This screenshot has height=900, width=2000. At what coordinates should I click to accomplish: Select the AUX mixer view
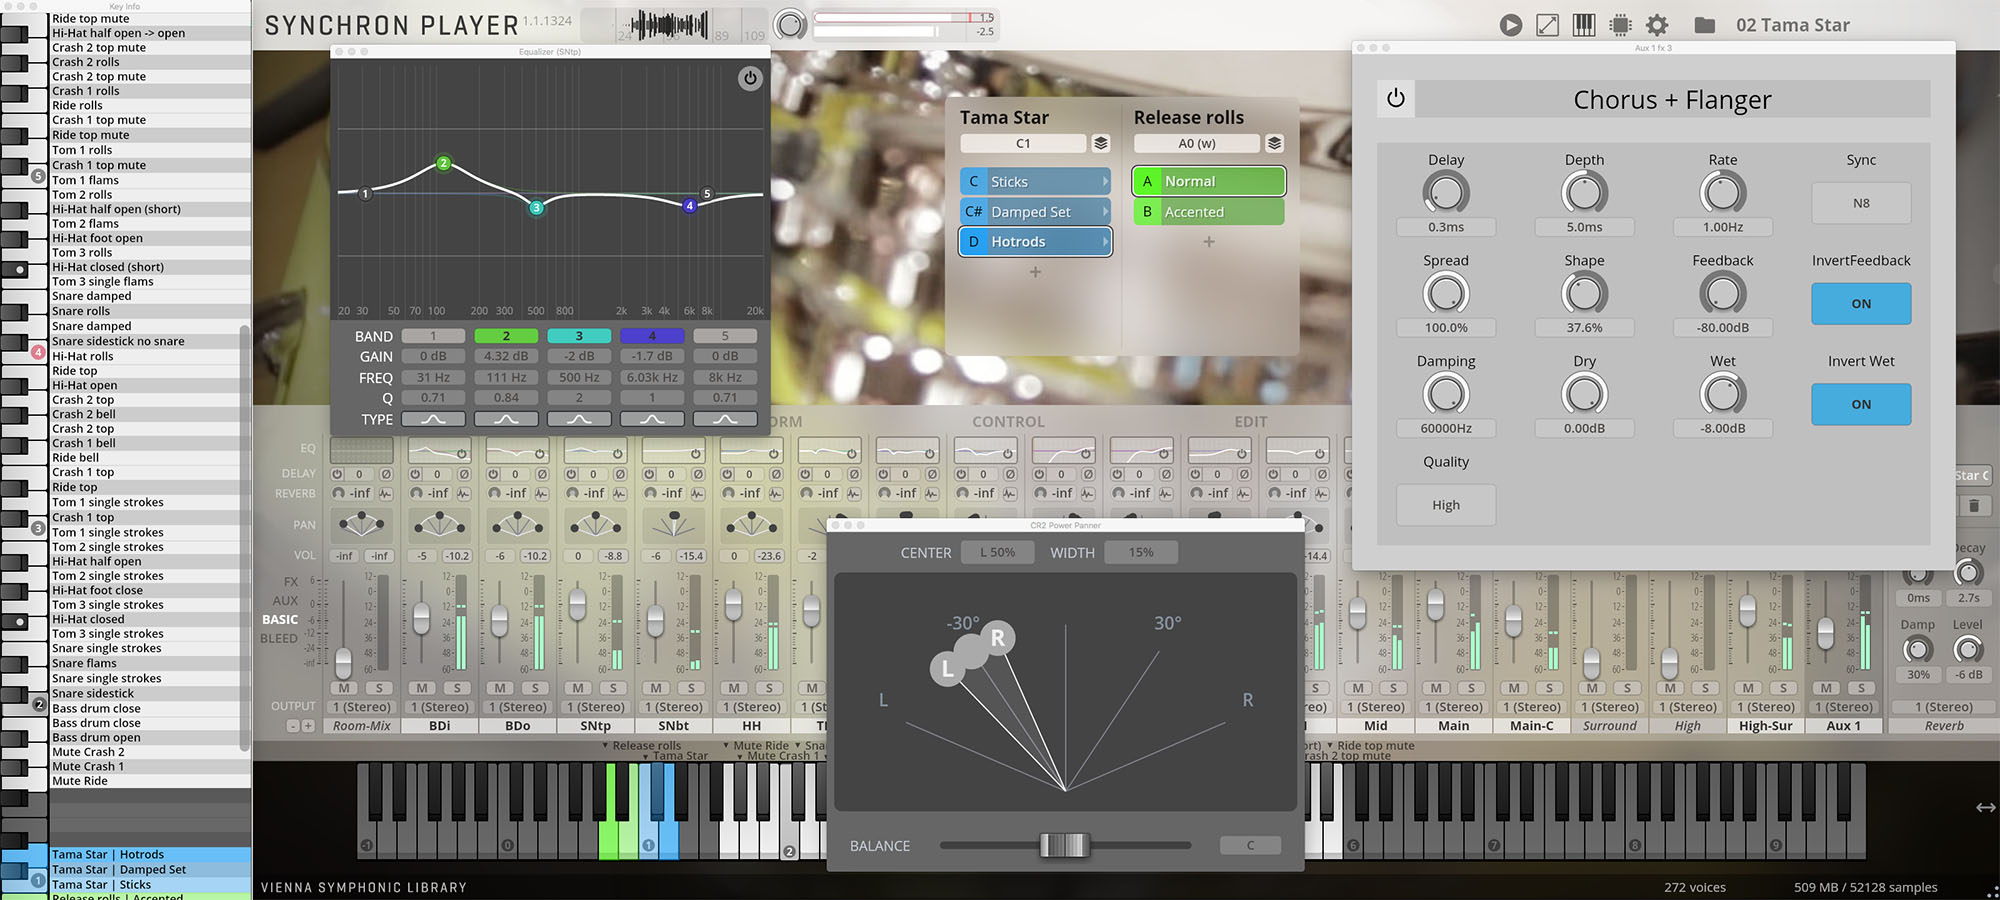tap(285, 601)
